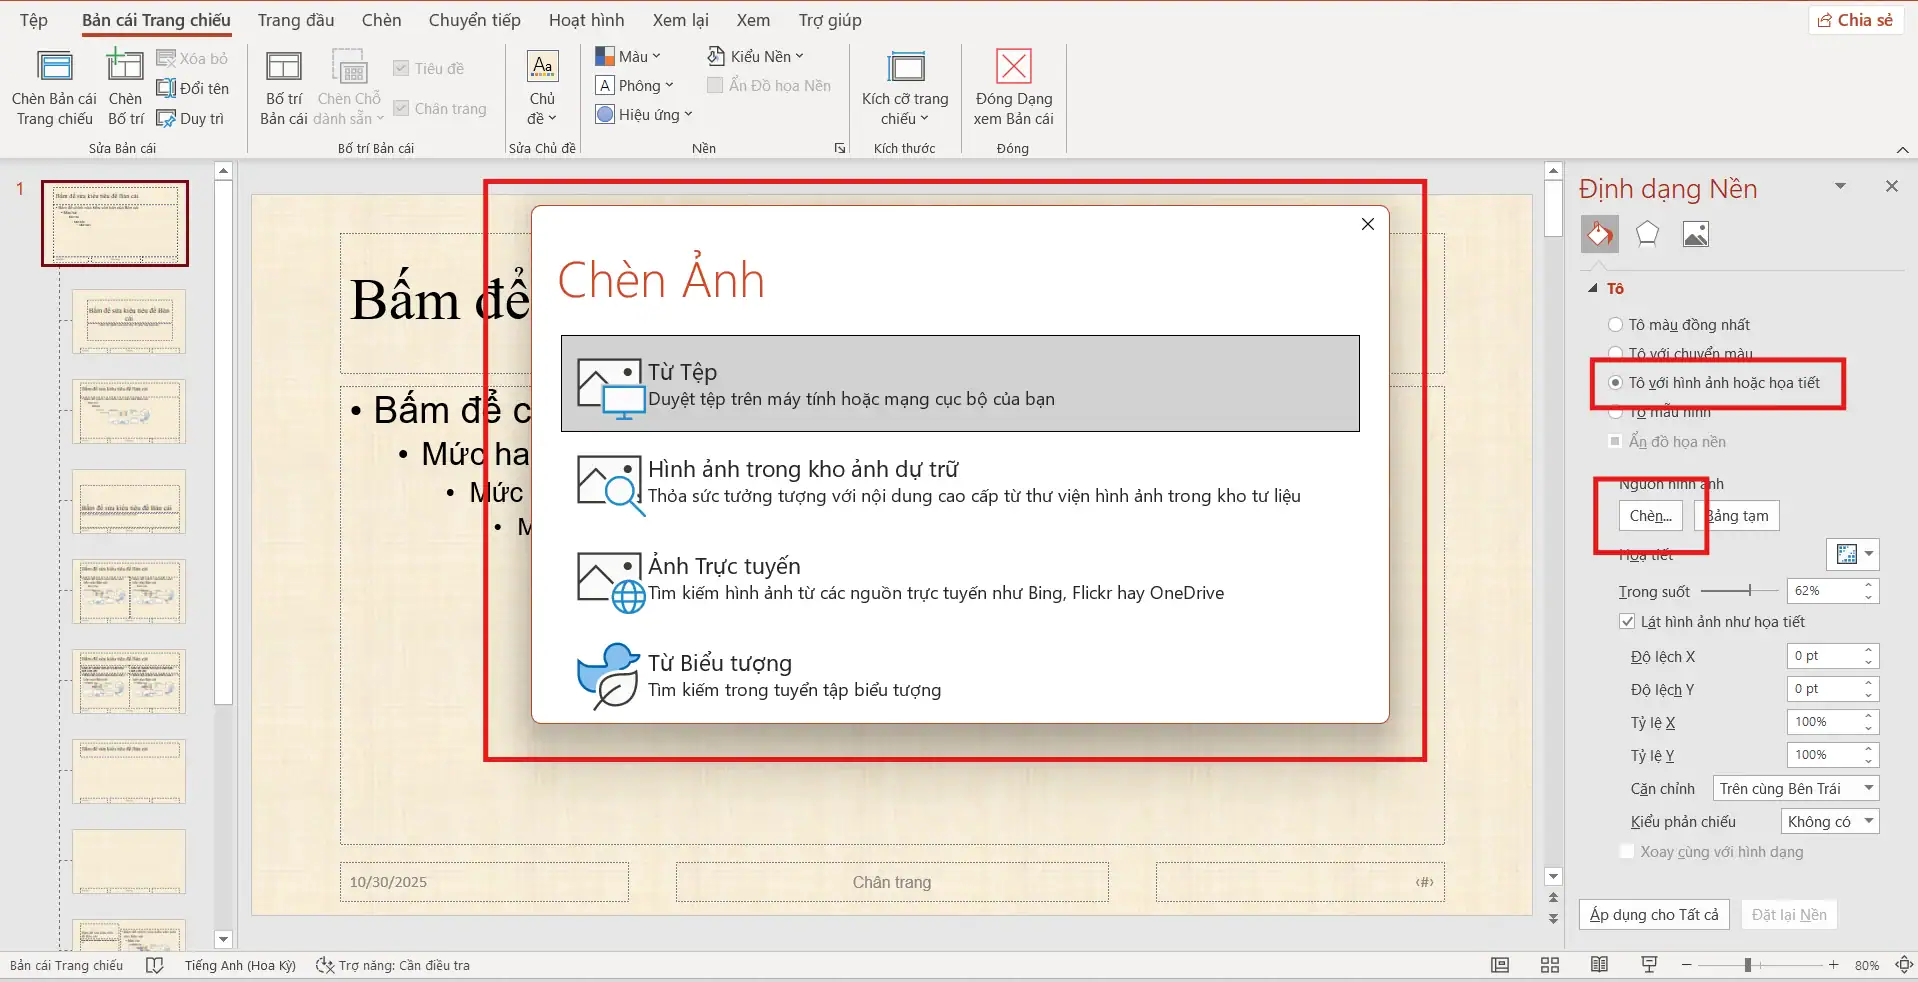Image resolution: width=1918 pixels, height=982 pixels.
Task: Expand the Họa tiết texture dropdown
Action: pyautogui.click(x=1869, y=554)
